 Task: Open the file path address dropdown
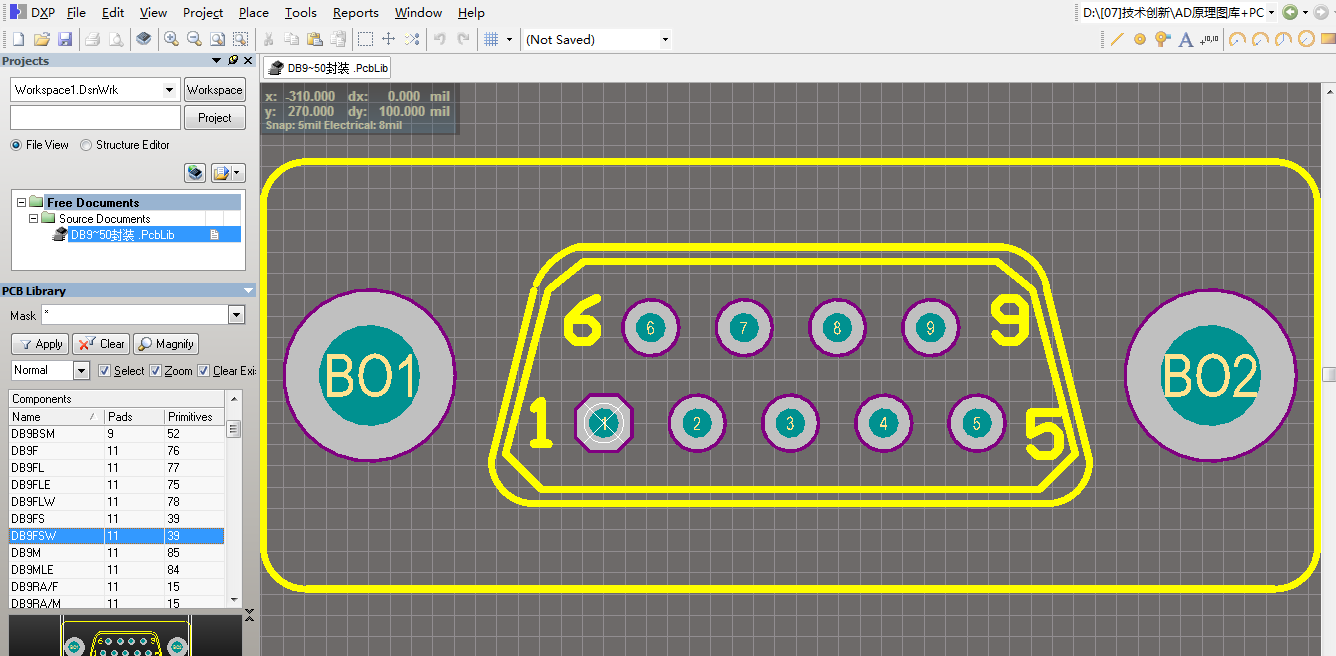1271,12
